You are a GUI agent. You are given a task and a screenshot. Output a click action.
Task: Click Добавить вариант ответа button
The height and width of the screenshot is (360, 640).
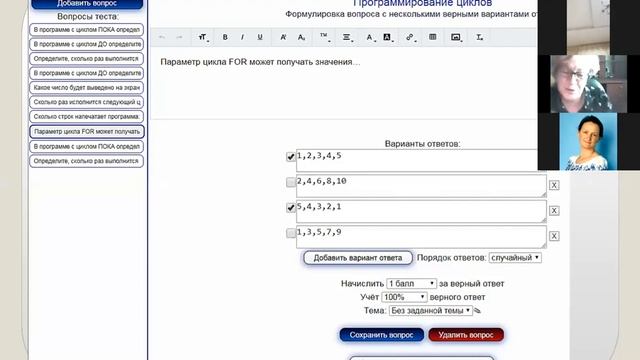pos(358,258)
